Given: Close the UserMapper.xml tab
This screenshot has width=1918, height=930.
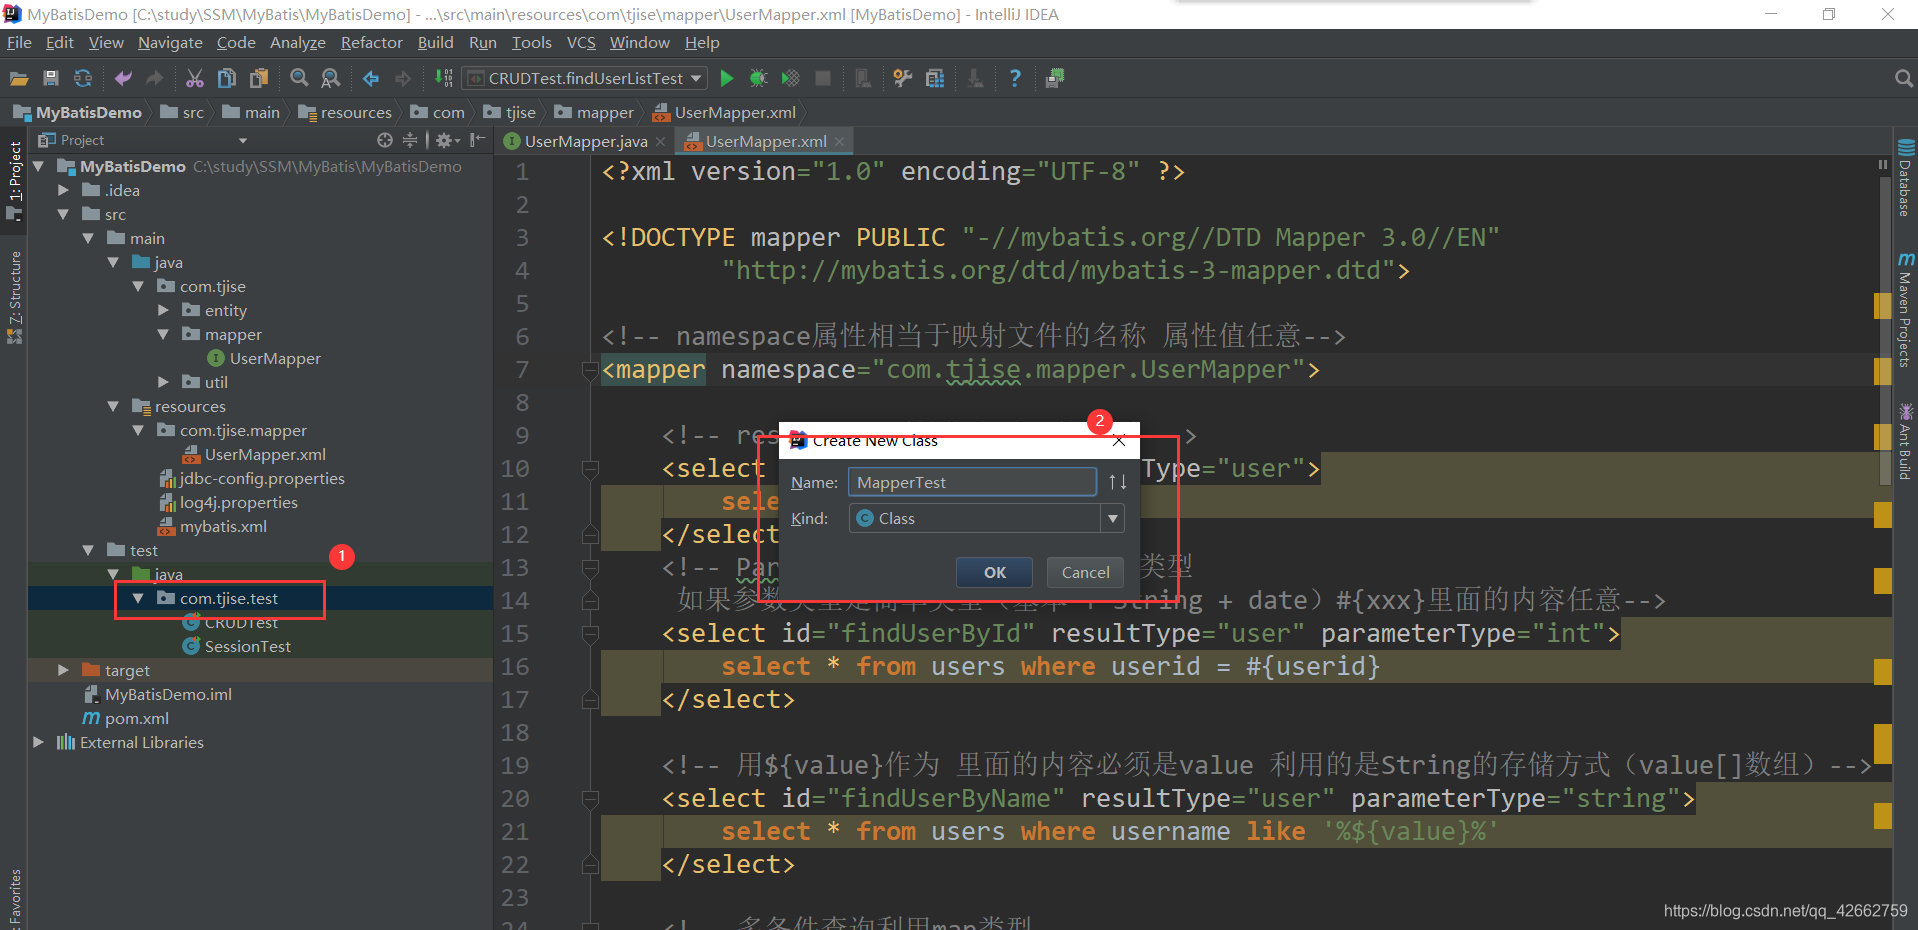Looking at the screenshot, I should coord(839,141).
